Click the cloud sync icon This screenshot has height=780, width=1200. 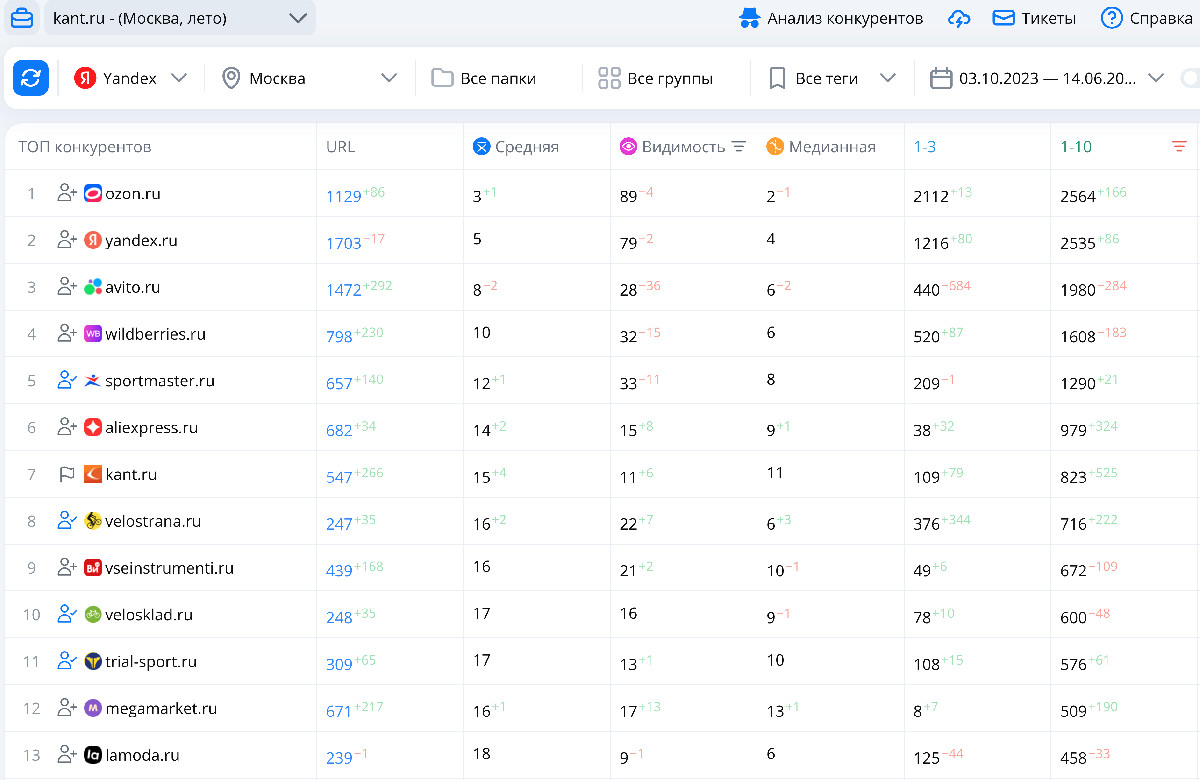[x=959, y=18]
